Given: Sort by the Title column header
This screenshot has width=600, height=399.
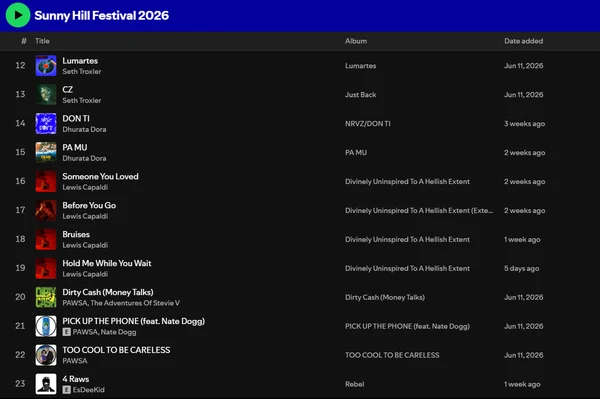Looking at the screenshot, I should point(42,41).
